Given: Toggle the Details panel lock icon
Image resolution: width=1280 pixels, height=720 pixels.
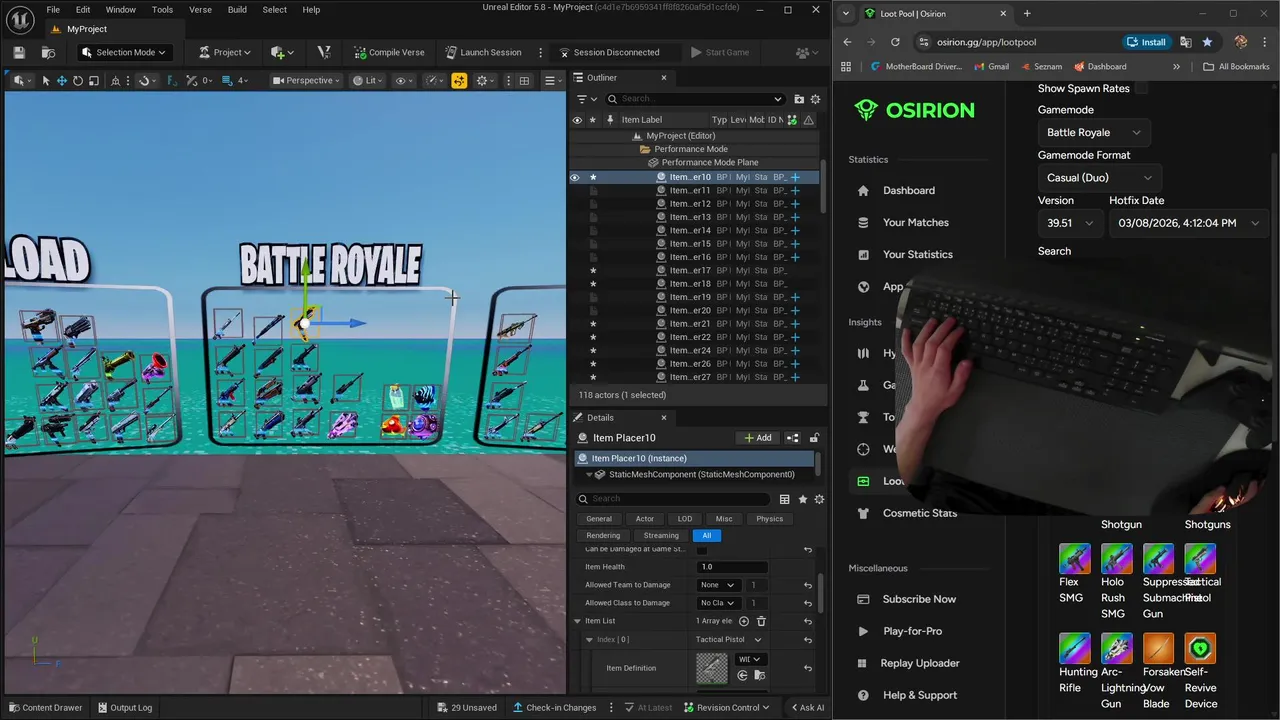Looking at the screenshot, I should pyautogui.click(x=814, y=438).
